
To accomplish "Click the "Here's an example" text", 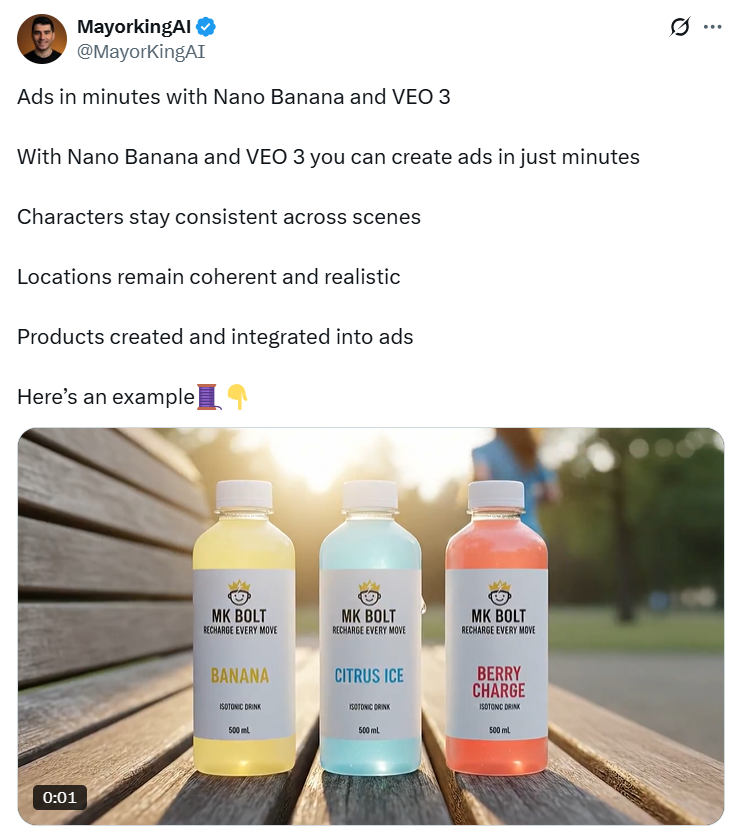I will coord(106,397).
